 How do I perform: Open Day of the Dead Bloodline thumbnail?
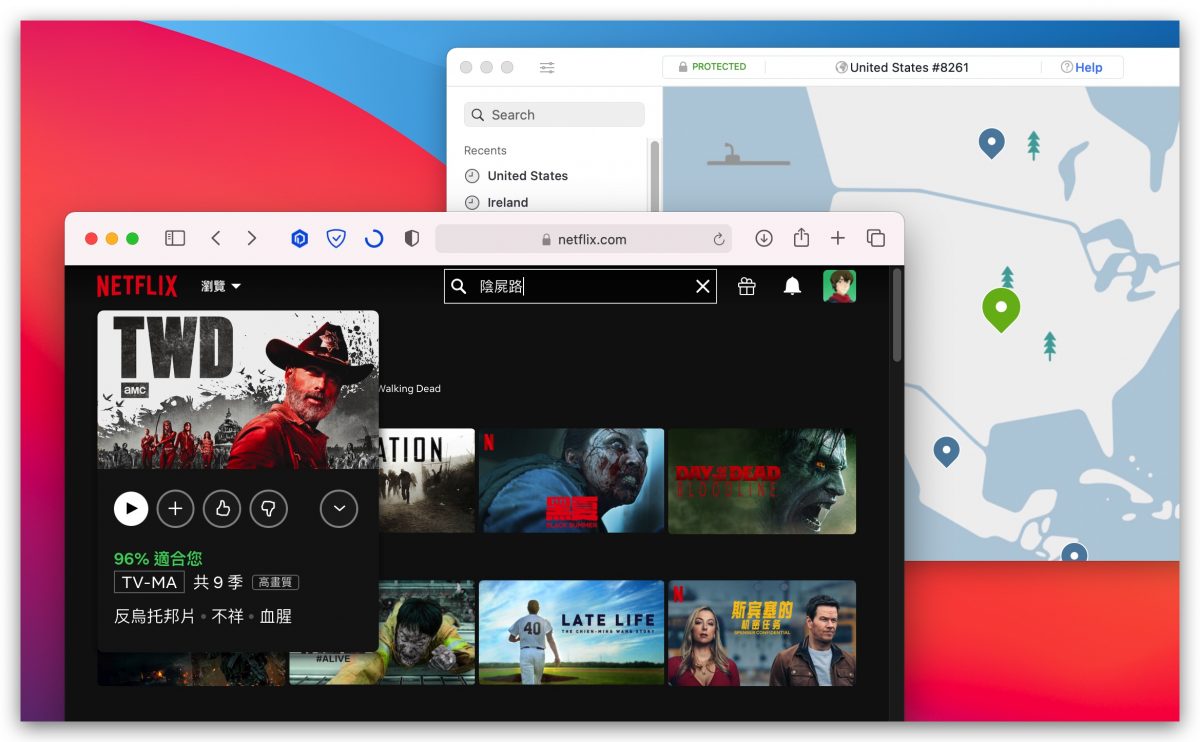tap(762, 481)
